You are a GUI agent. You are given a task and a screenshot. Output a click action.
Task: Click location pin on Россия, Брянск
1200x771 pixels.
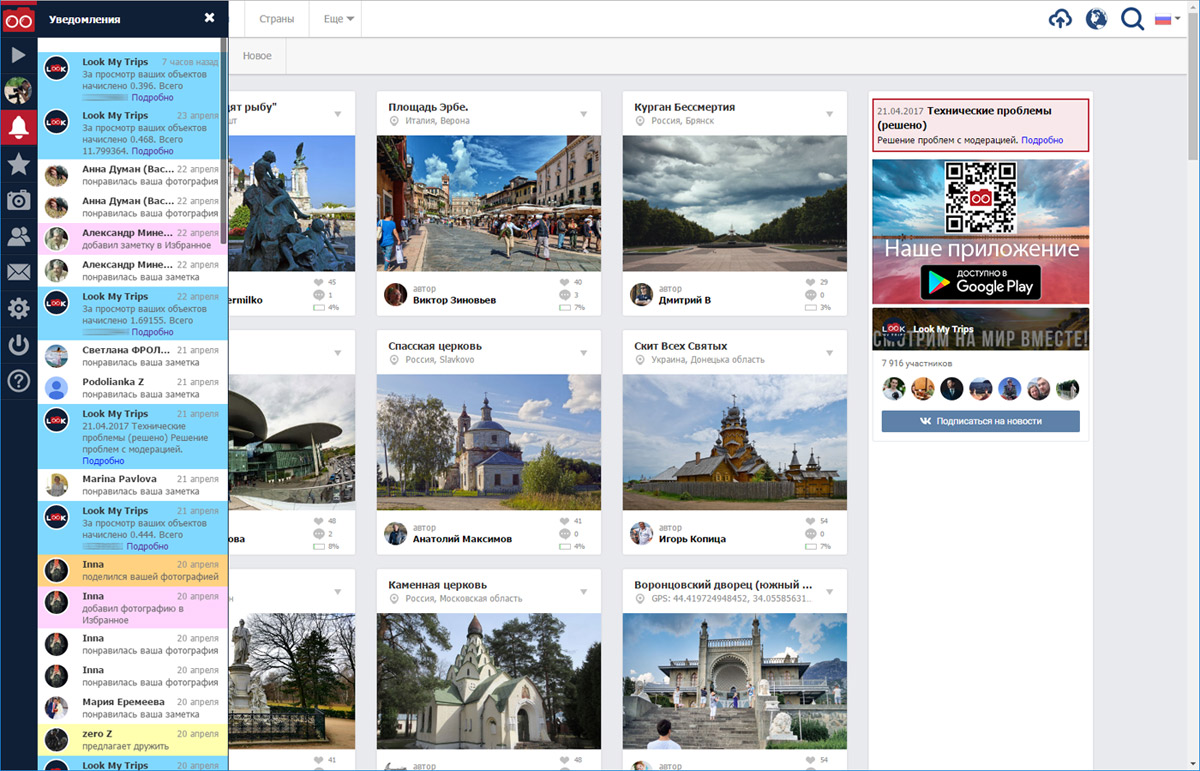640,121
